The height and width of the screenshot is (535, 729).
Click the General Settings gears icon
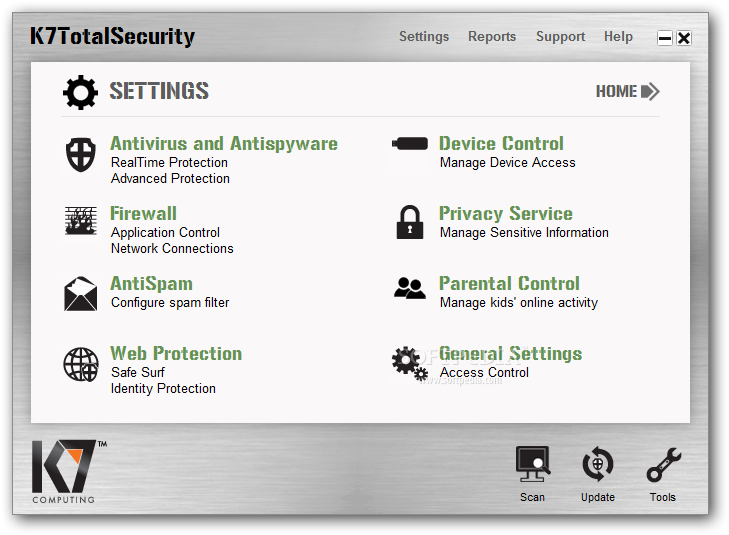[410, 364]
